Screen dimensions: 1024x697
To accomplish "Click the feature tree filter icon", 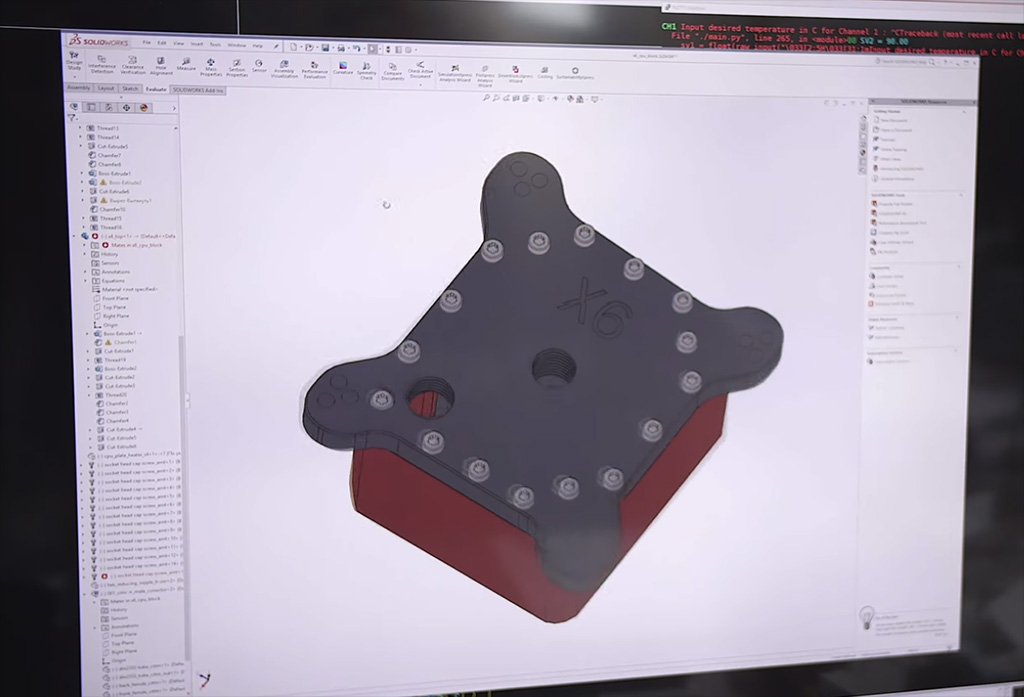I will [72, 118].
